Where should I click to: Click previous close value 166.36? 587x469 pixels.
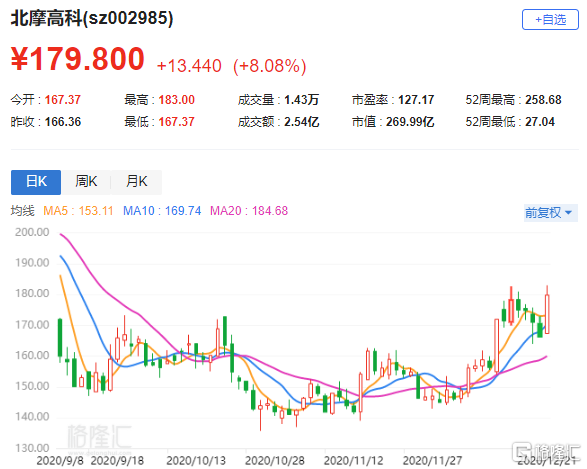[x=63, y=122]
